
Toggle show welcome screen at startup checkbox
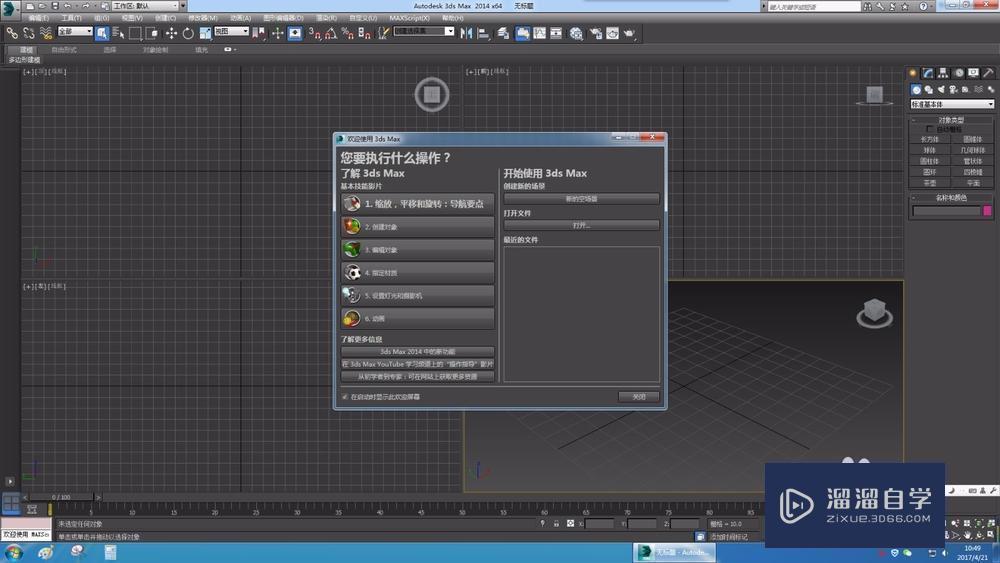345,397
